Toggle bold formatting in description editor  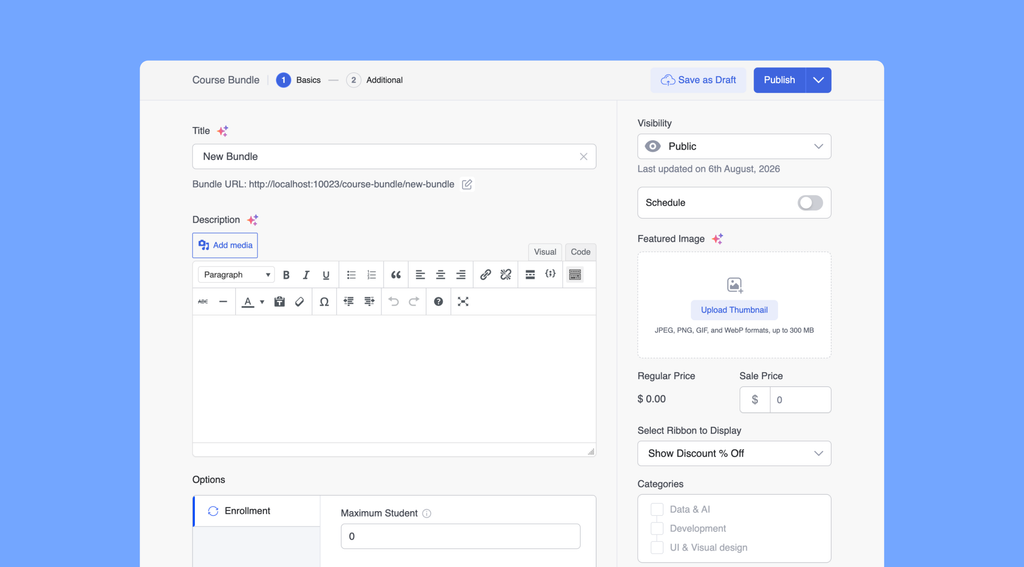[285, 275]
